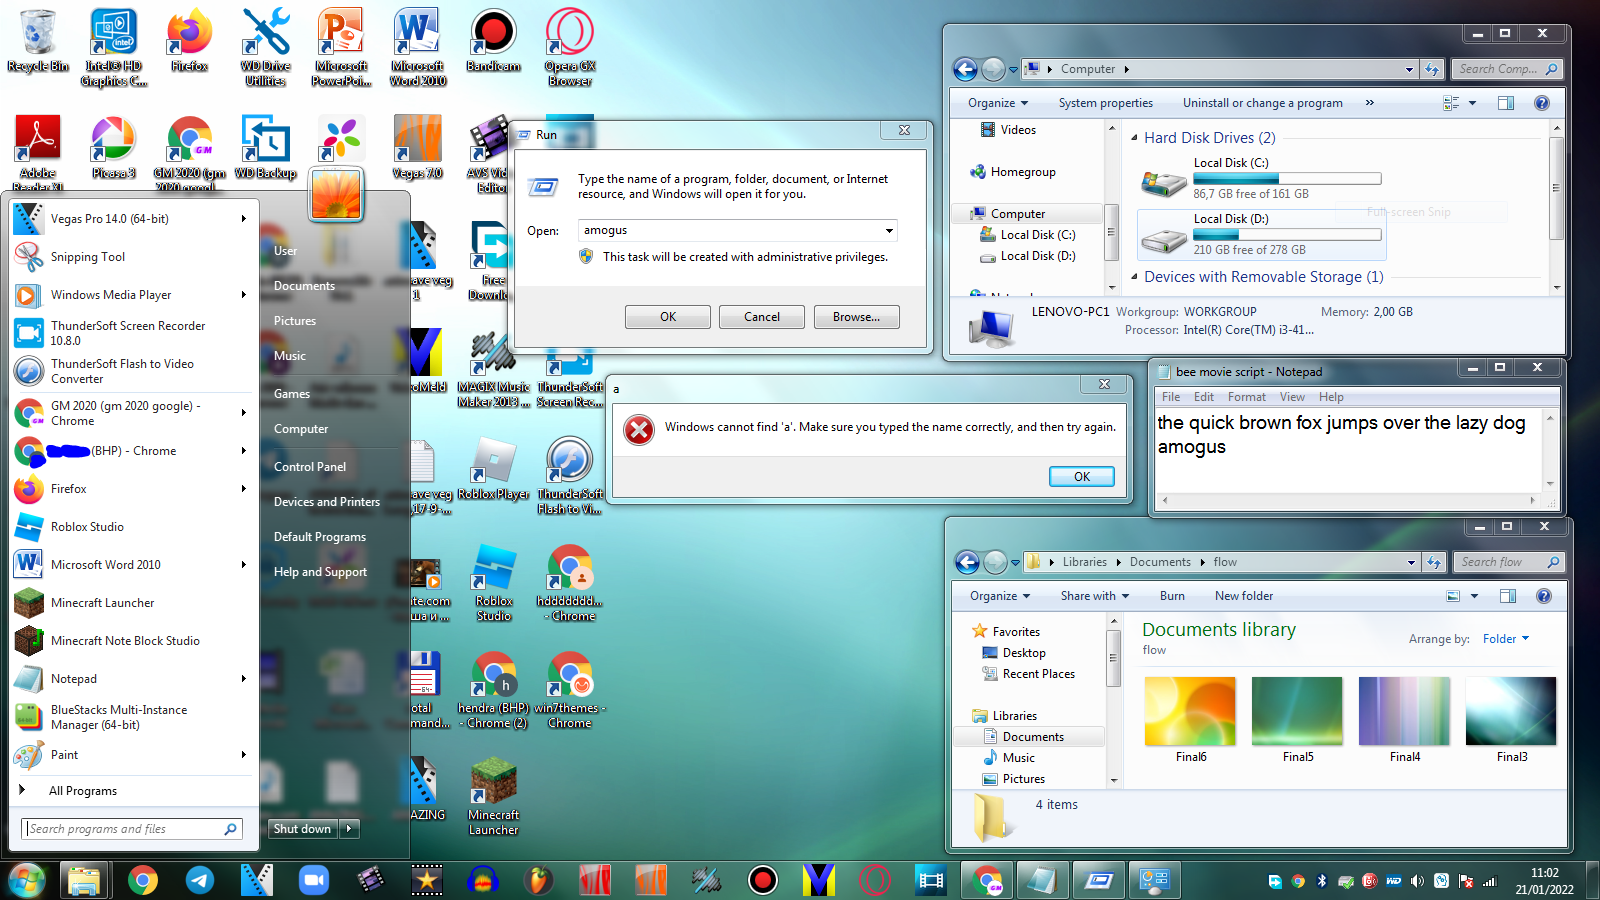Image resolution: width=1600 pixels, height=900 pixels.
Task: Open Telegram from the taskbar
Action: (x=200, y=880)
